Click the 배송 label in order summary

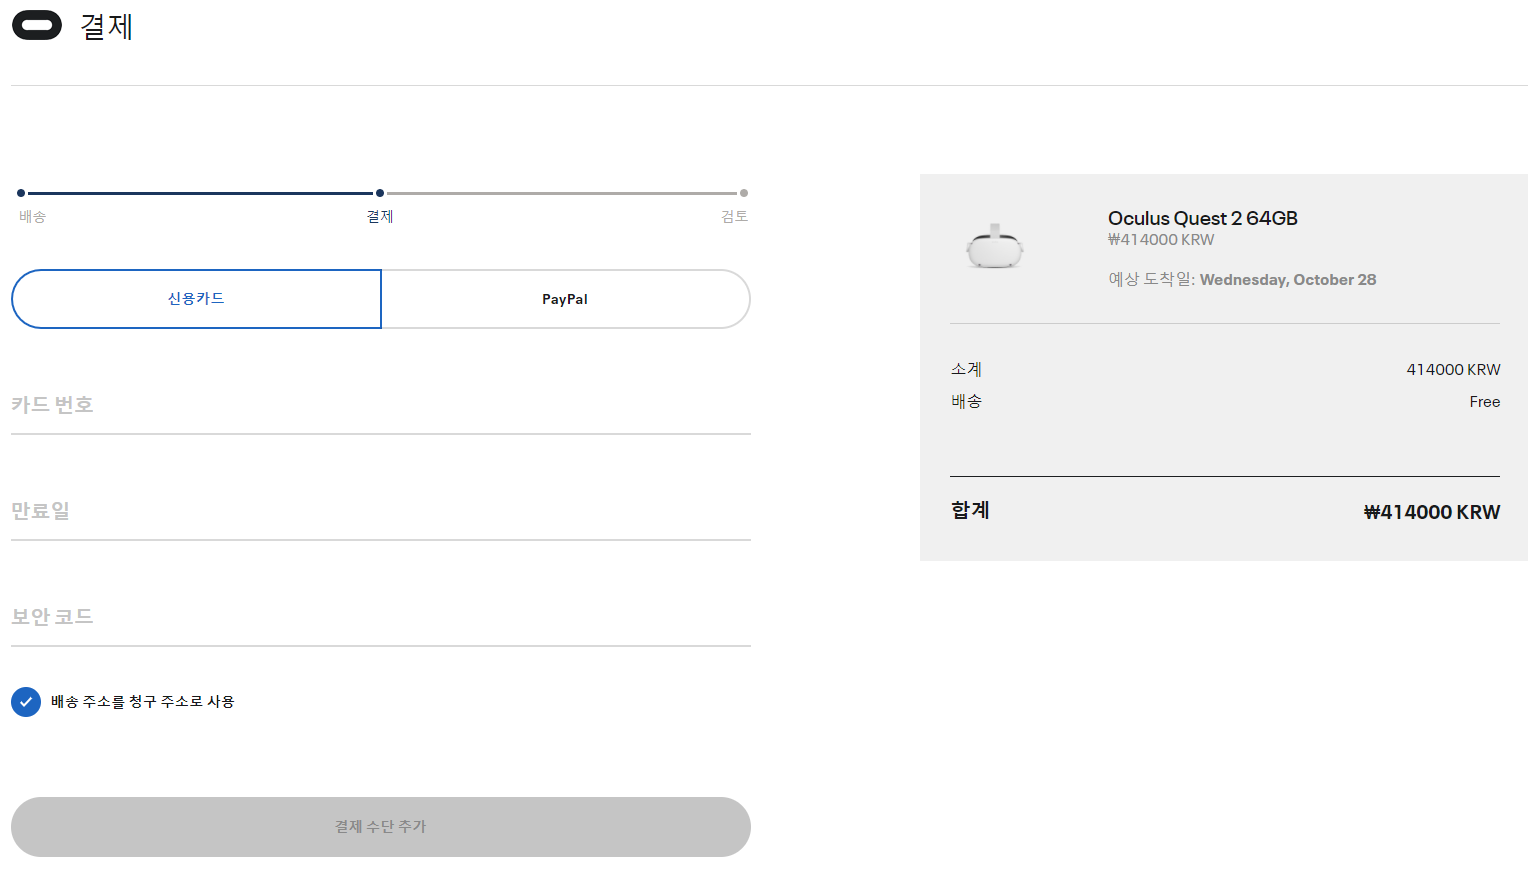pyautogui.click(x=966, y=402)
